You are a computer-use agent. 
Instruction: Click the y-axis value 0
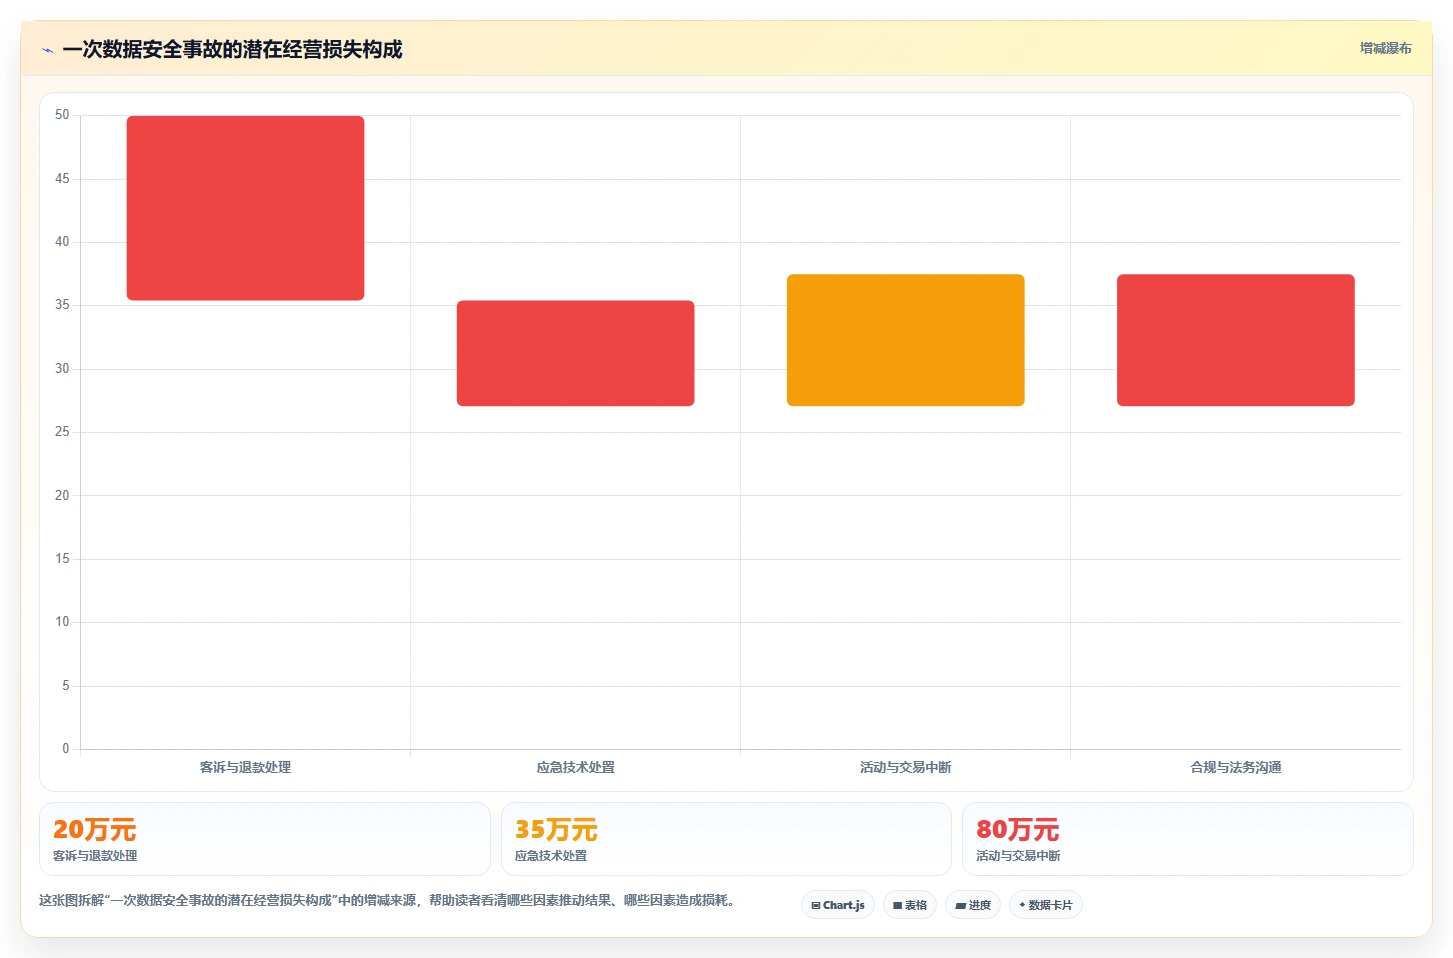coord(66,749)
